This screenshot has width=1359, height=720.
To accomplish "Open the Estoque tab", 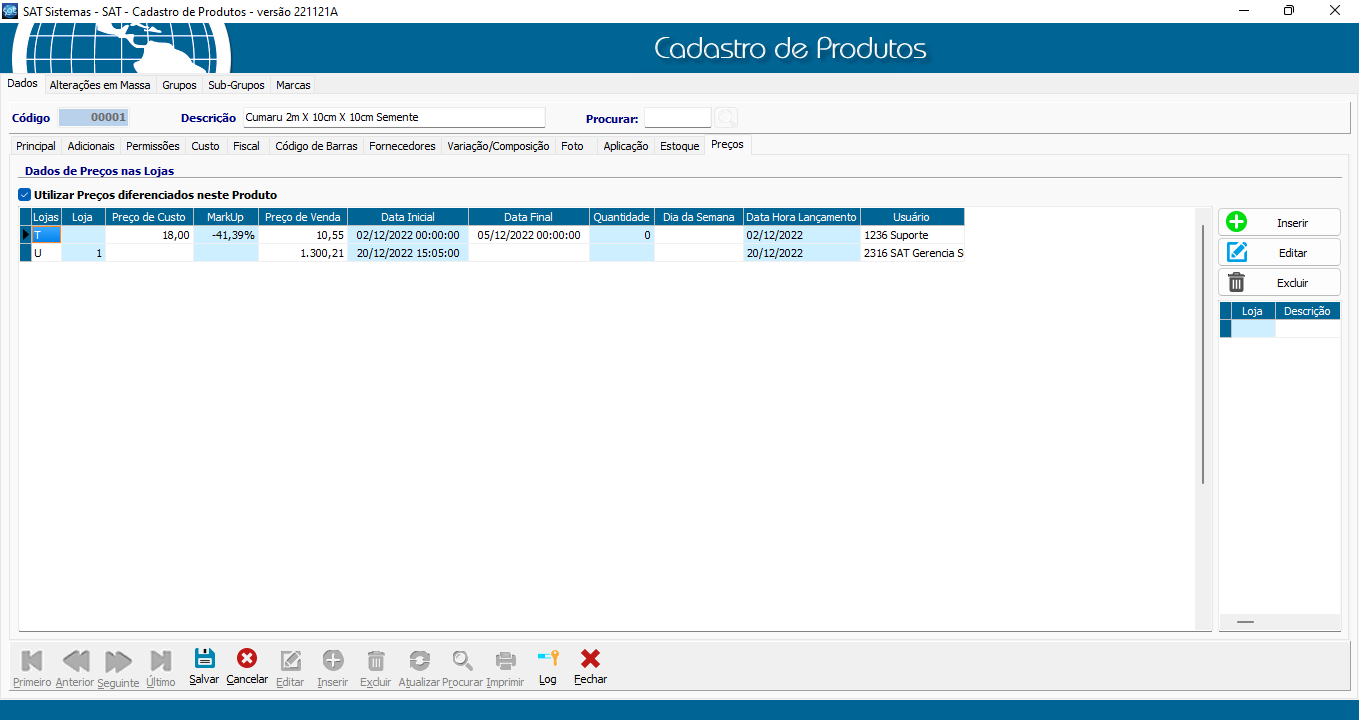I will (x=679, y=146).
